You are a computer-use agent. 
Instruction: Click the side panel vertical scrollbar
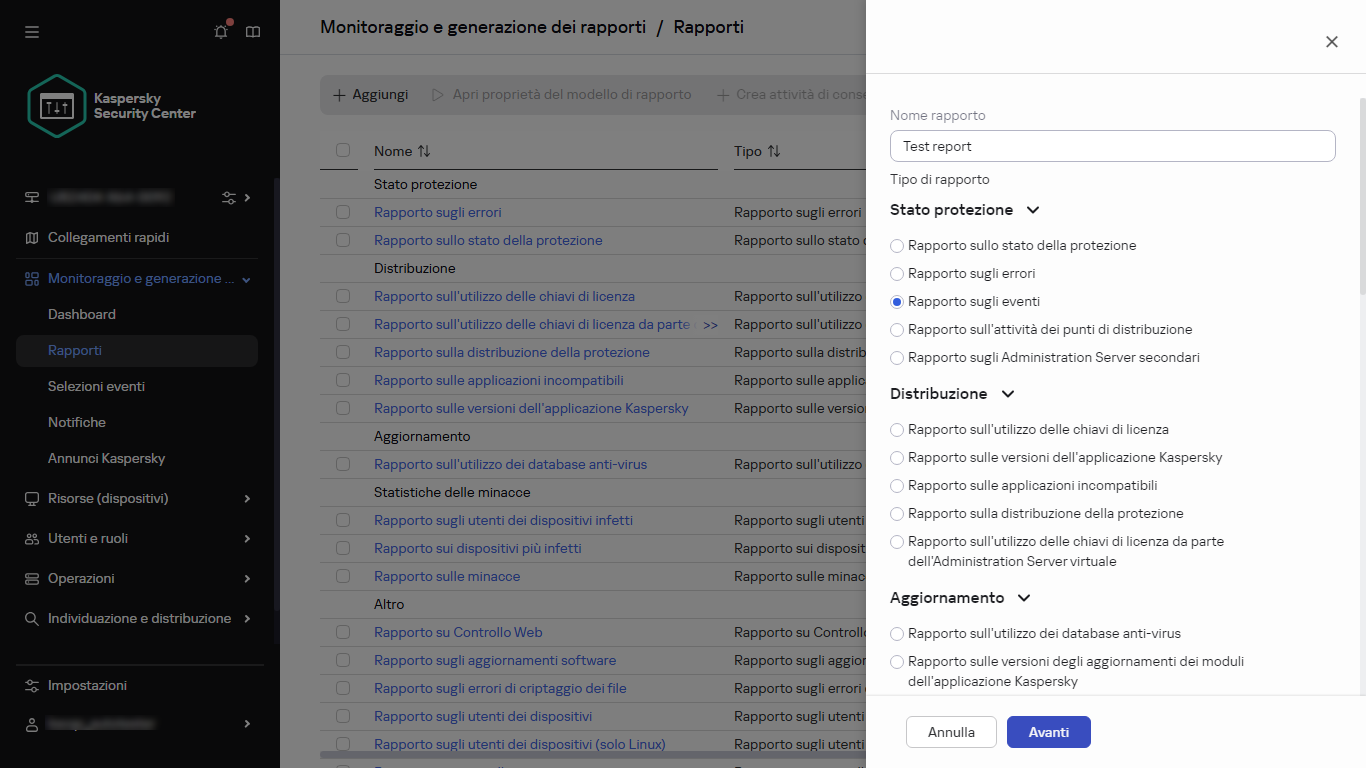point(1361,200)
